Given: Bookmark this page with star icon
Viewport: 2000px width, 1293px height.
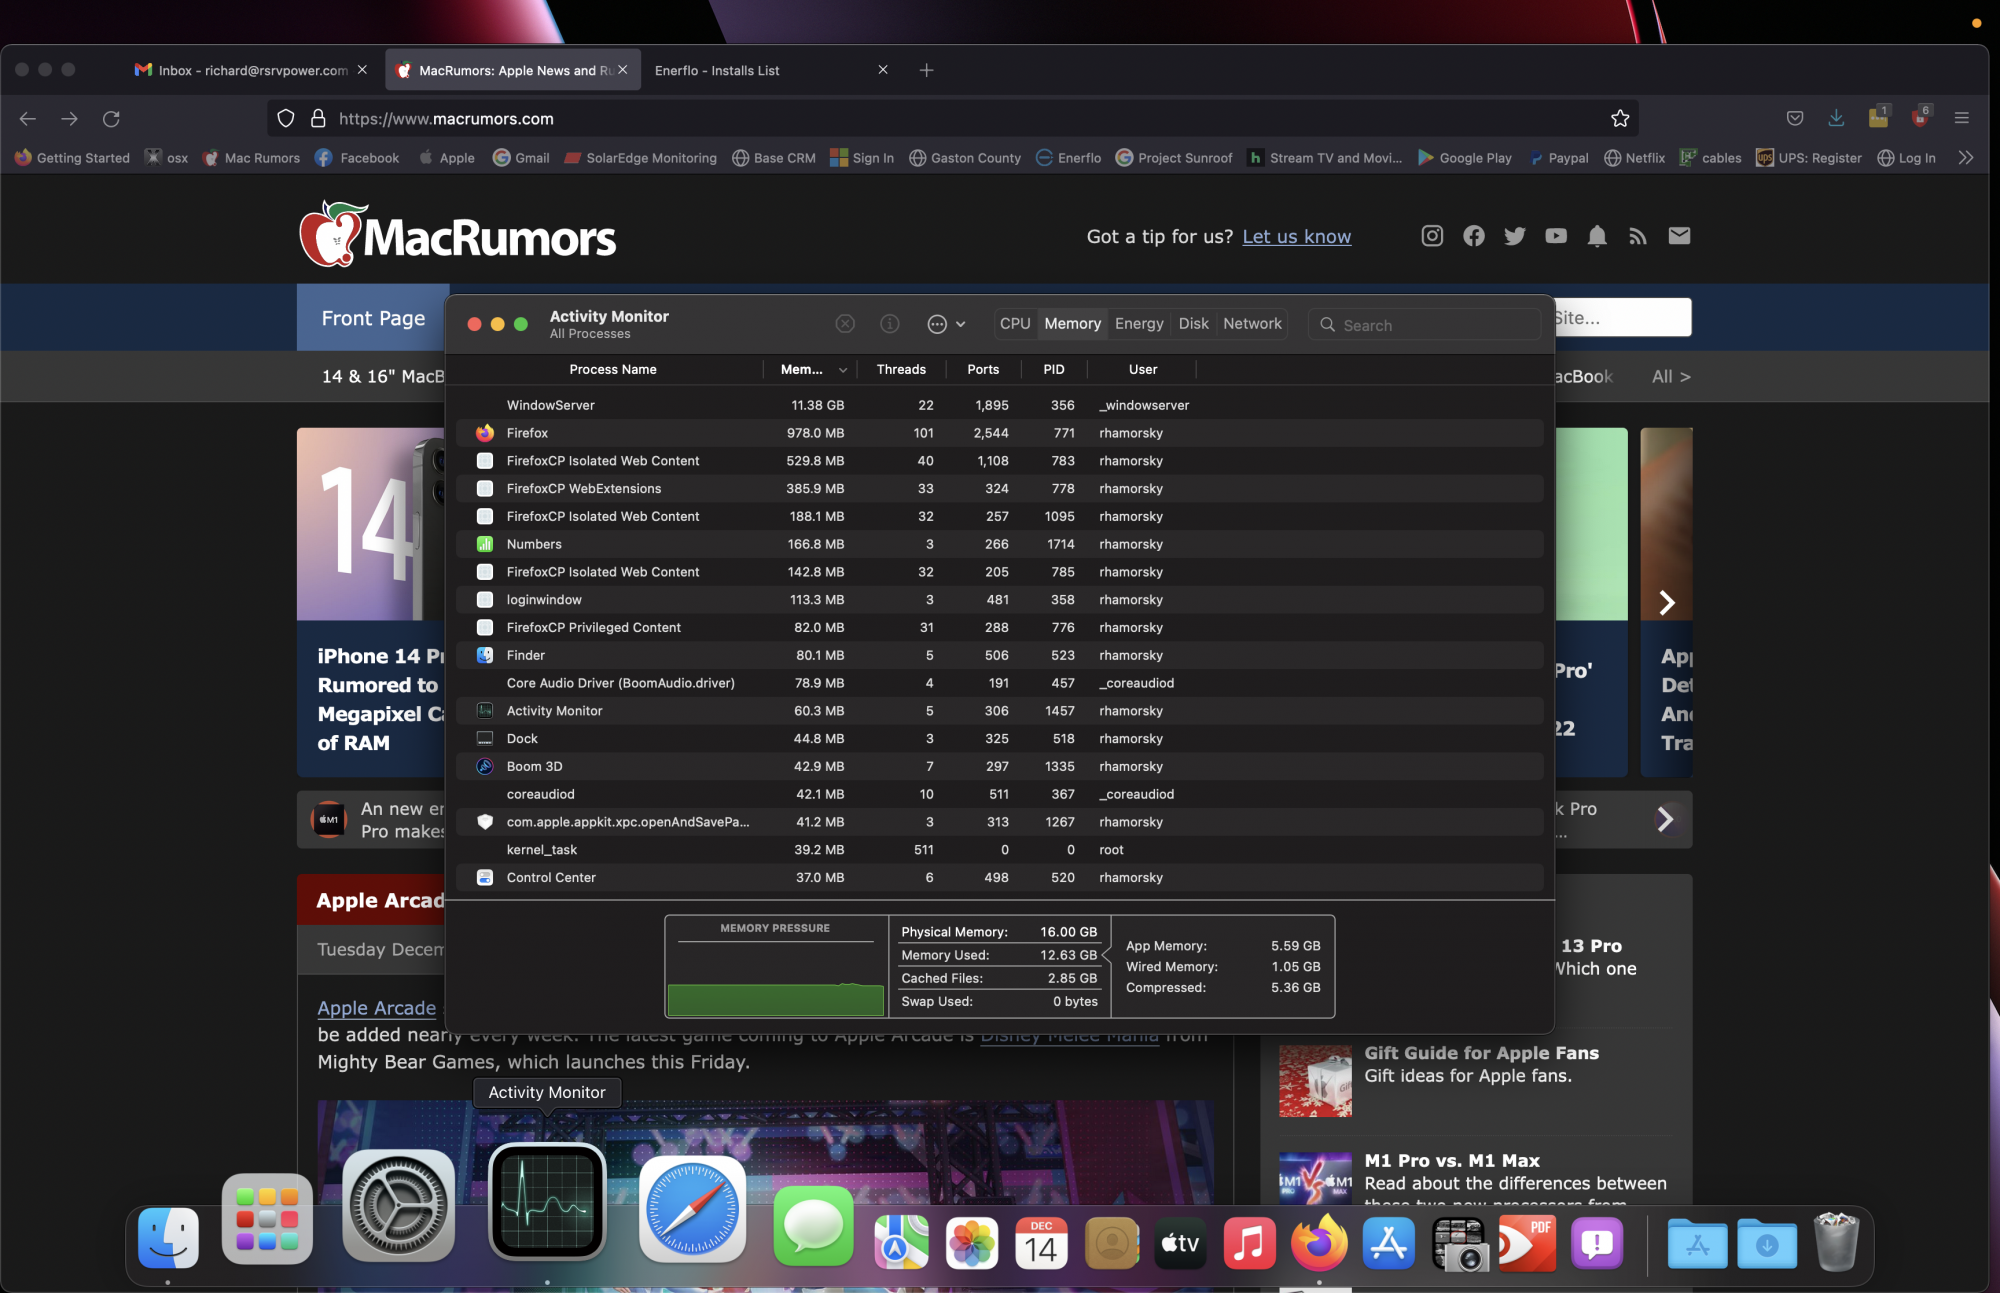Looking at the screenshot, I should coord(1620,119).
